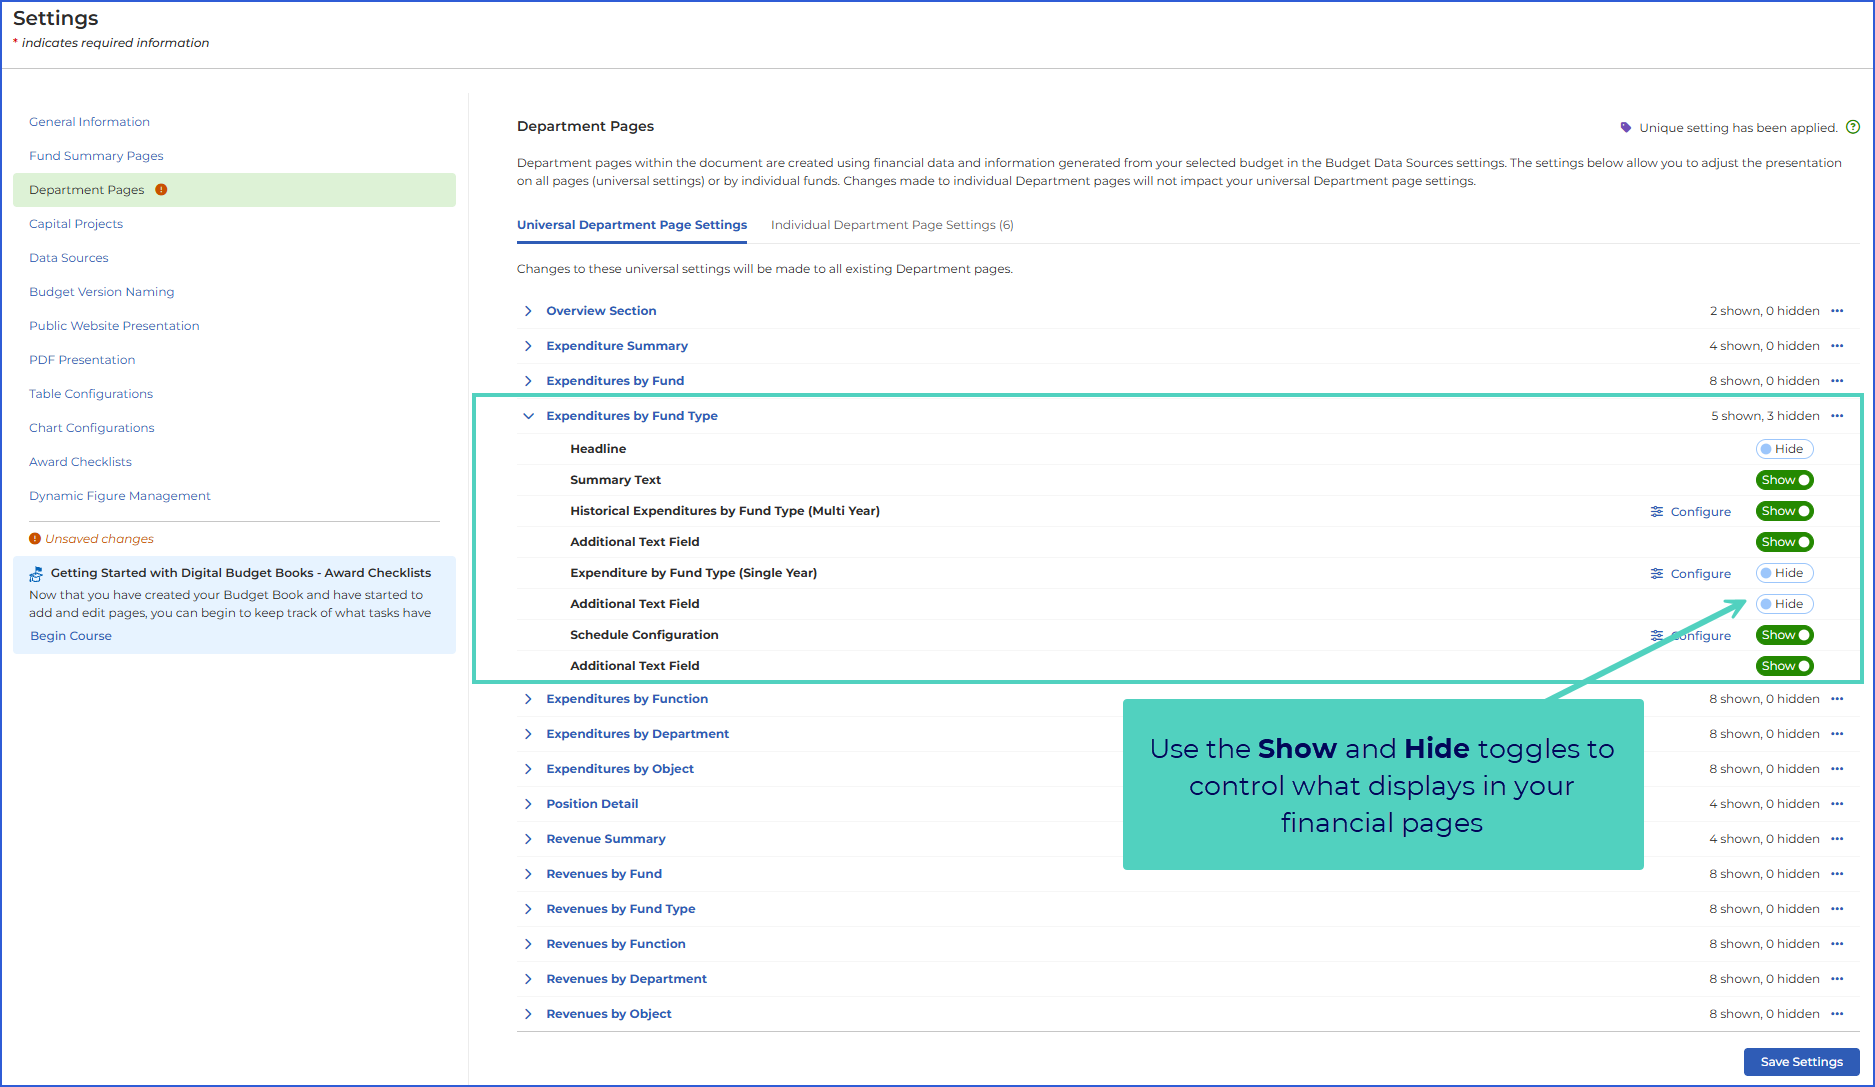Expand the Position Detail chevron
Image resolution: width=1875 pixels, height=1087 pixels.
(x=528, y=804)
